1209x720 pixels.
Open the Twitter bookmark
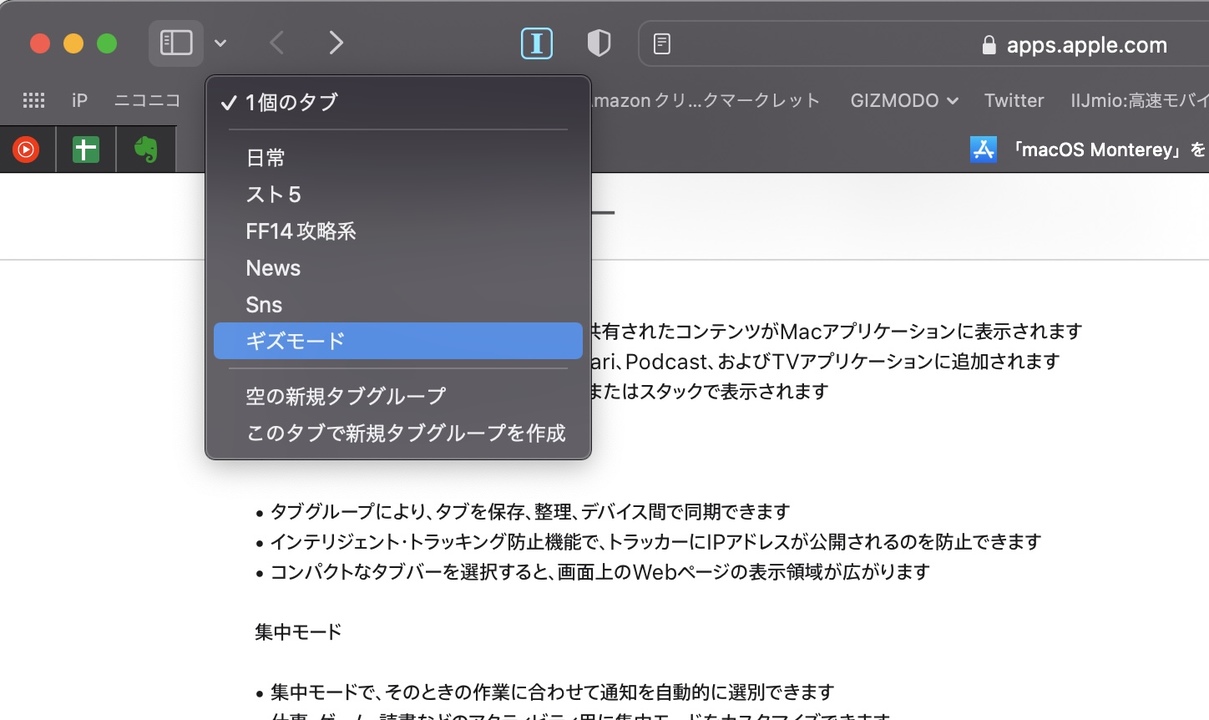coord(1014,100)
